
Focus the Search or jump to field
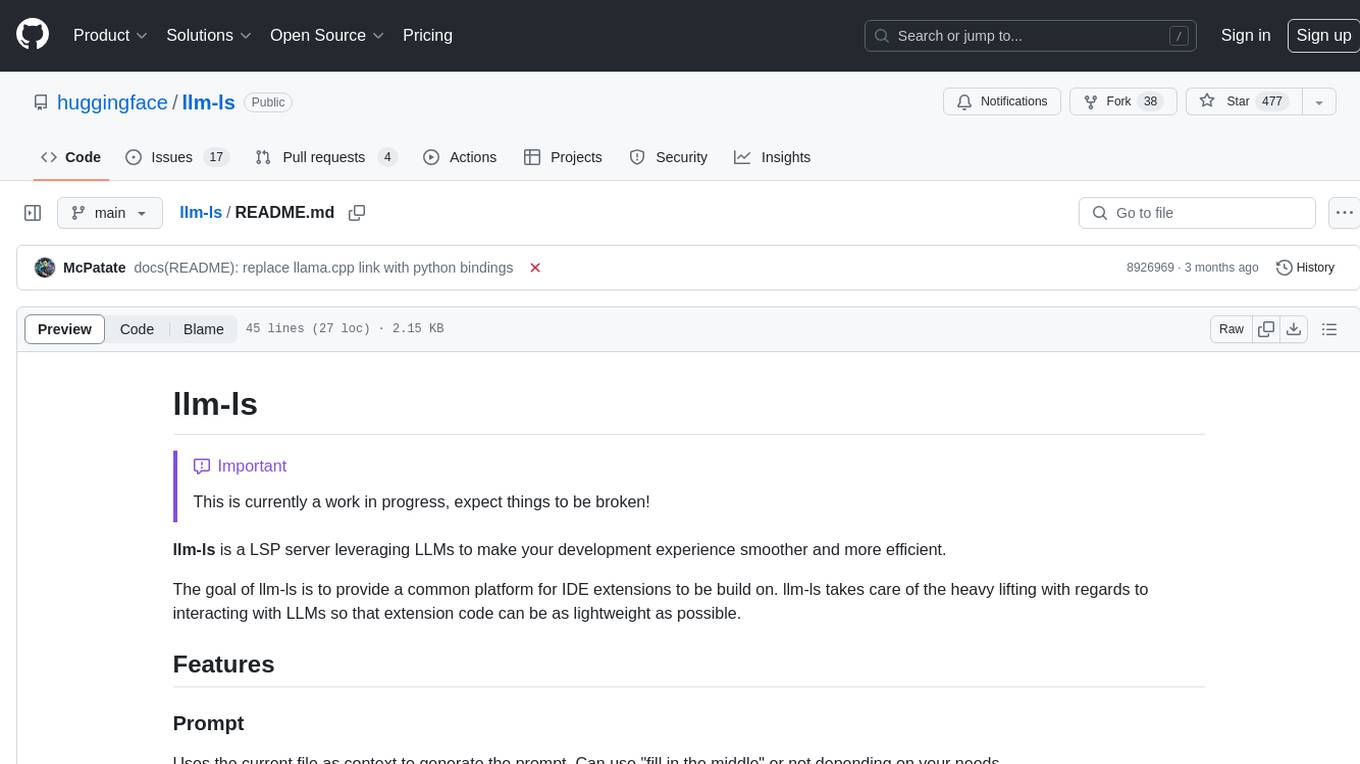point(1032,35)
